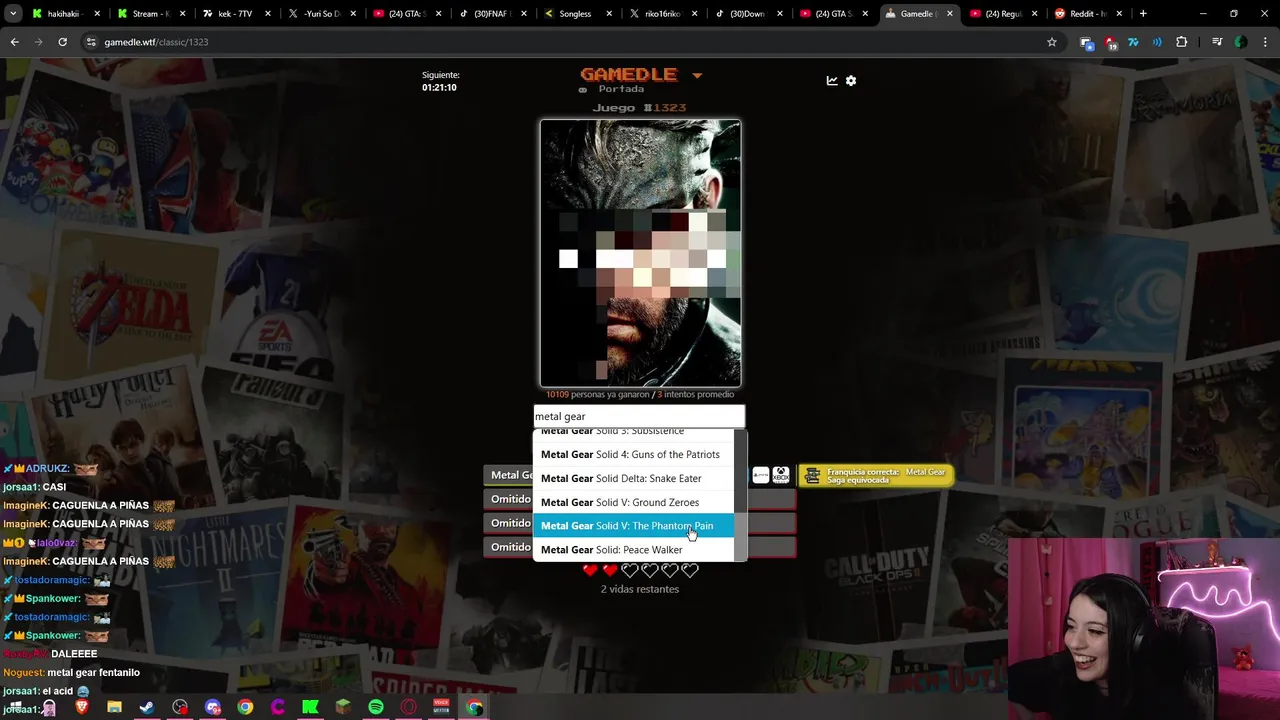Switch to the hakihakii Kick tab

67,14
